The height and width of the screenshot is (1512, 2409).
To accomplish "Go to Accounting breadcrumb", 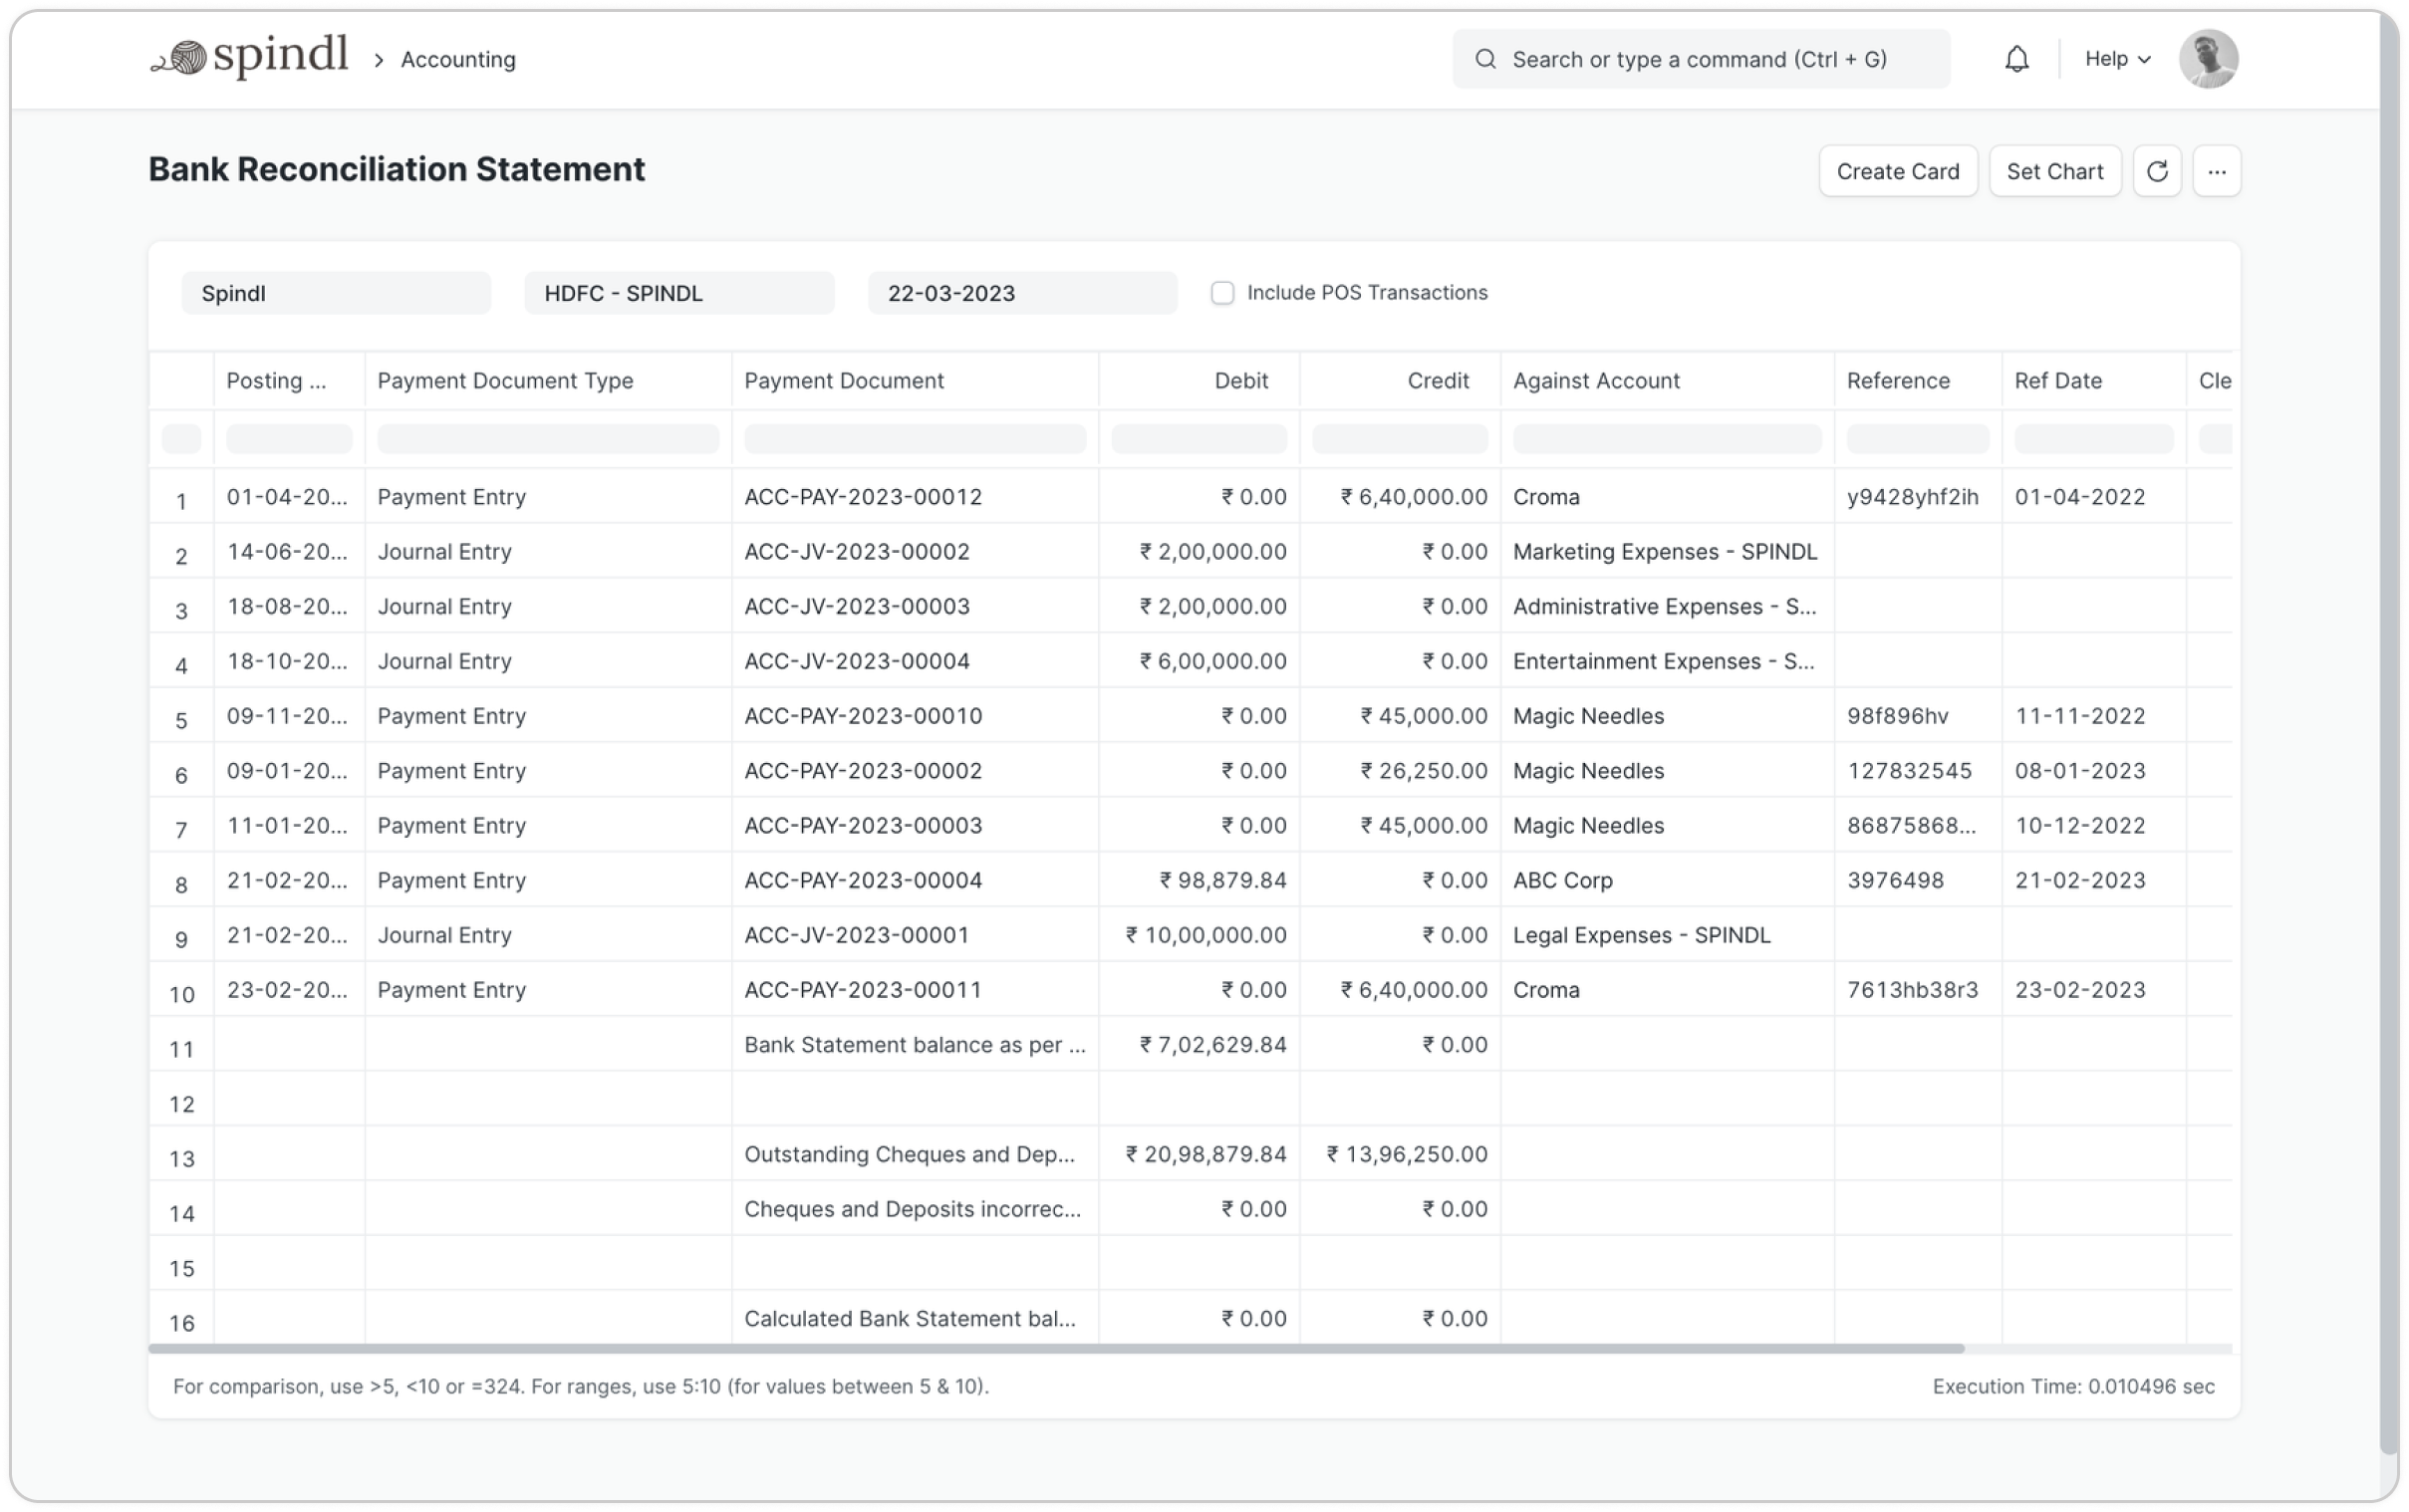I will coord(458,60).
